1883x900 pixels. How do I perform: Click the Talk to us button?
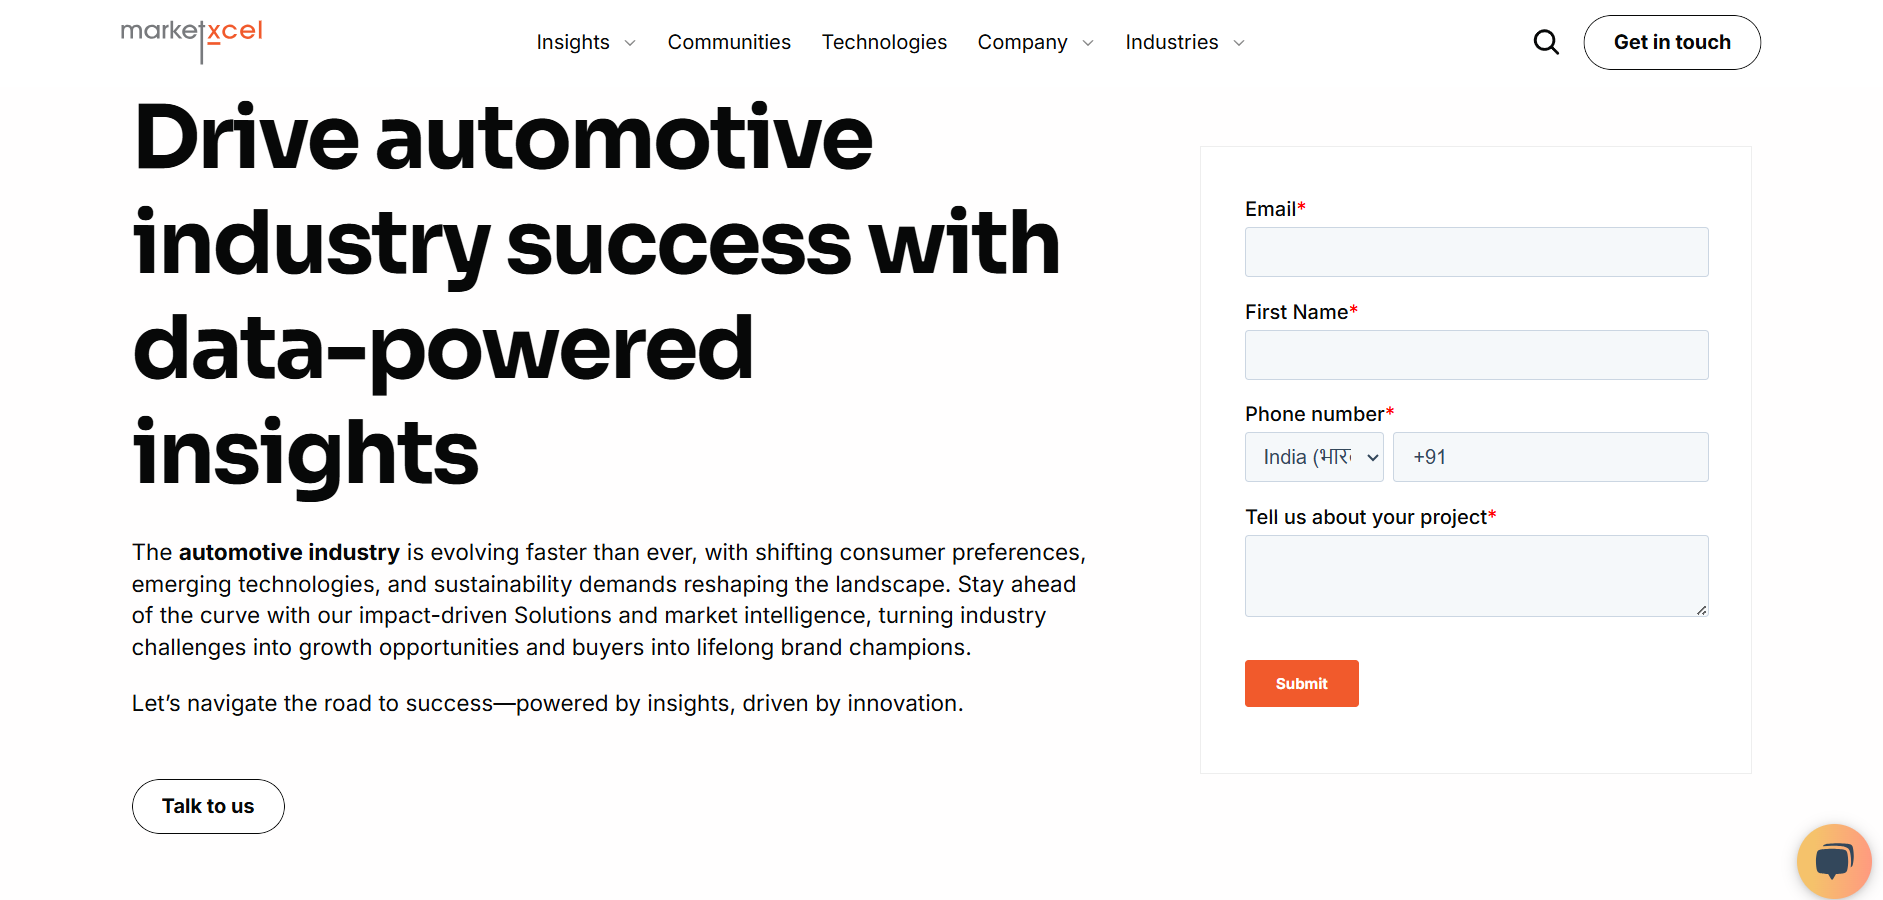pyautogui.click(x=207, y=806)
